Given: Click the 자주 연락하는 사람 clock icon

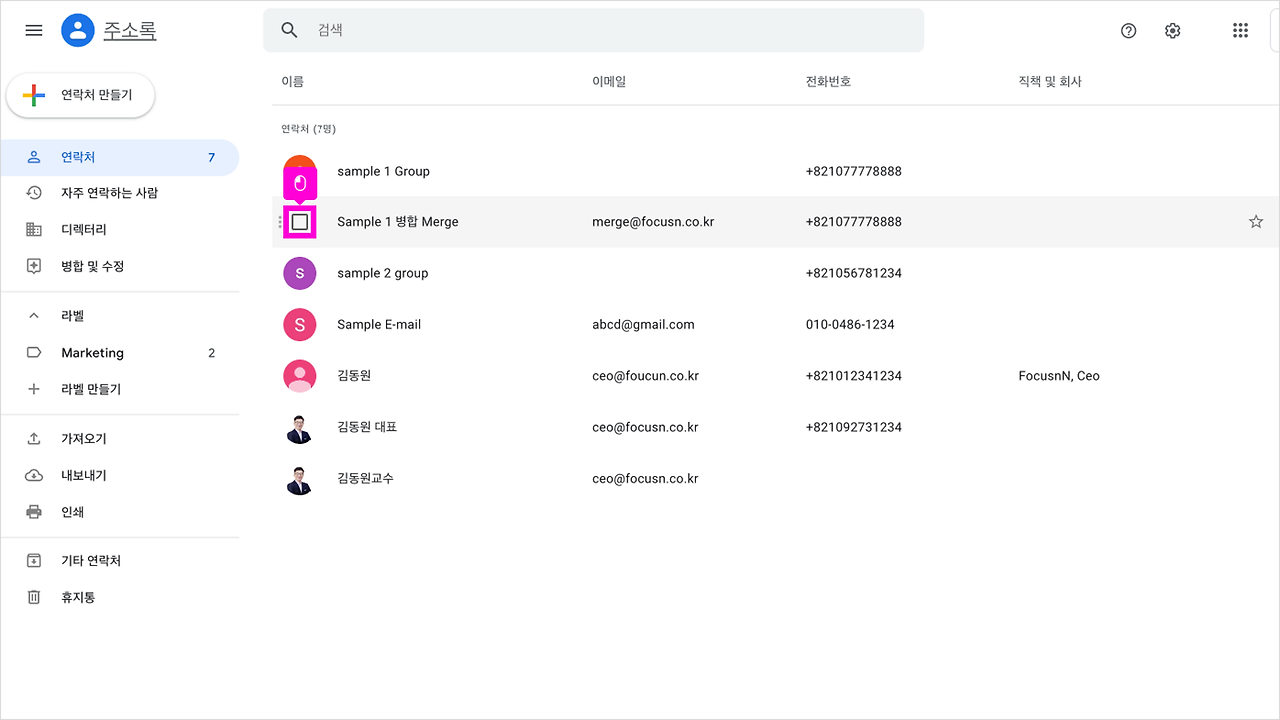Looking at the screenshot, I should pos(33,192).
